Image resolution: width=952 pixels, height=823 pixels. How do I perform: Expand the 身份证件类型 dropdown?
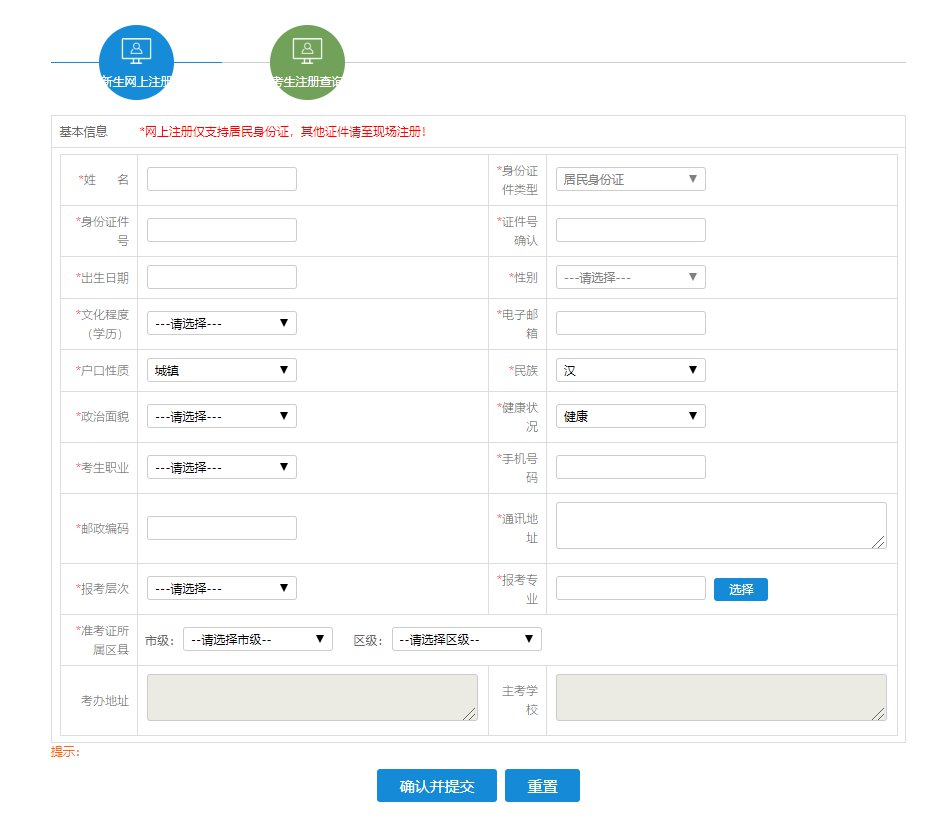point(630,179)
